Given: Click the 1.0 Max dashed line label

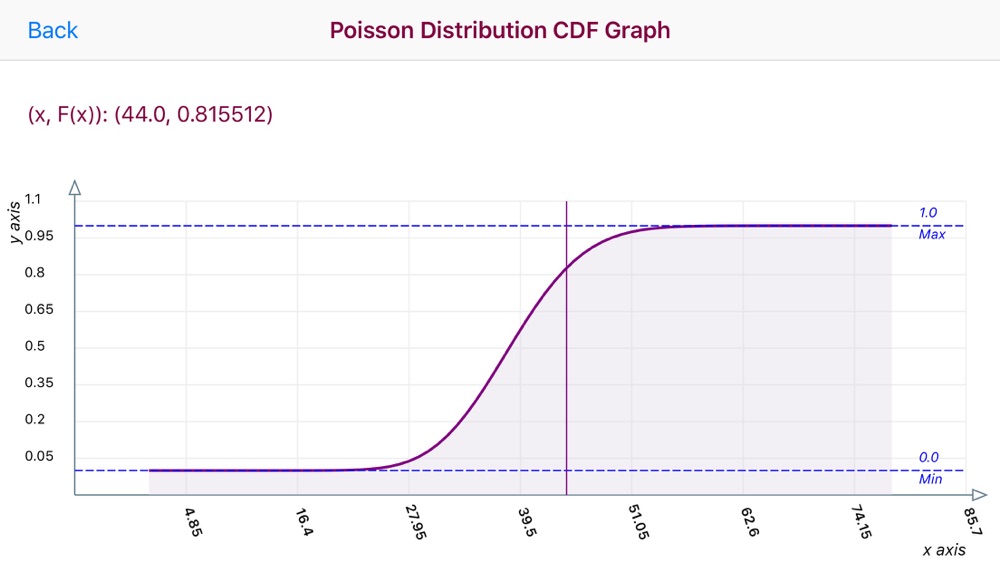Looking at the screenshot, I should 931,223.
